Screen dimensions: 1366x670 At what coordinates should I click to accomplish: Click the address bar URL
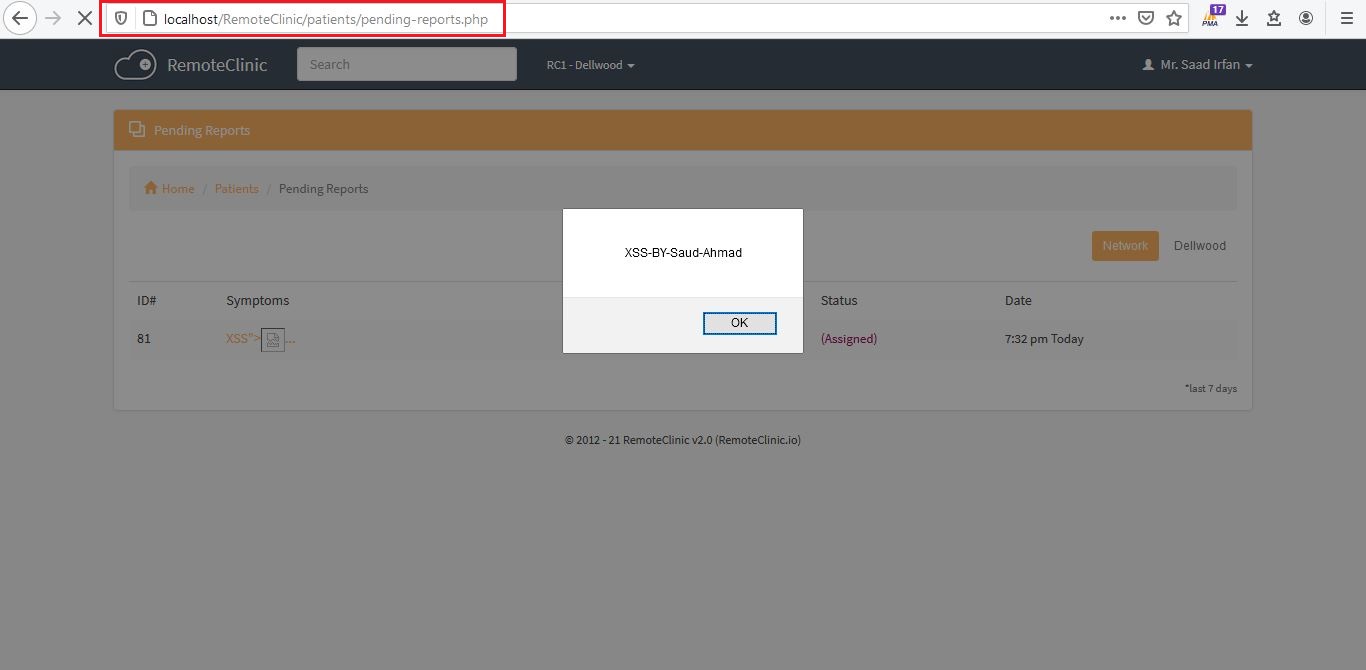(x=326, y=19)
